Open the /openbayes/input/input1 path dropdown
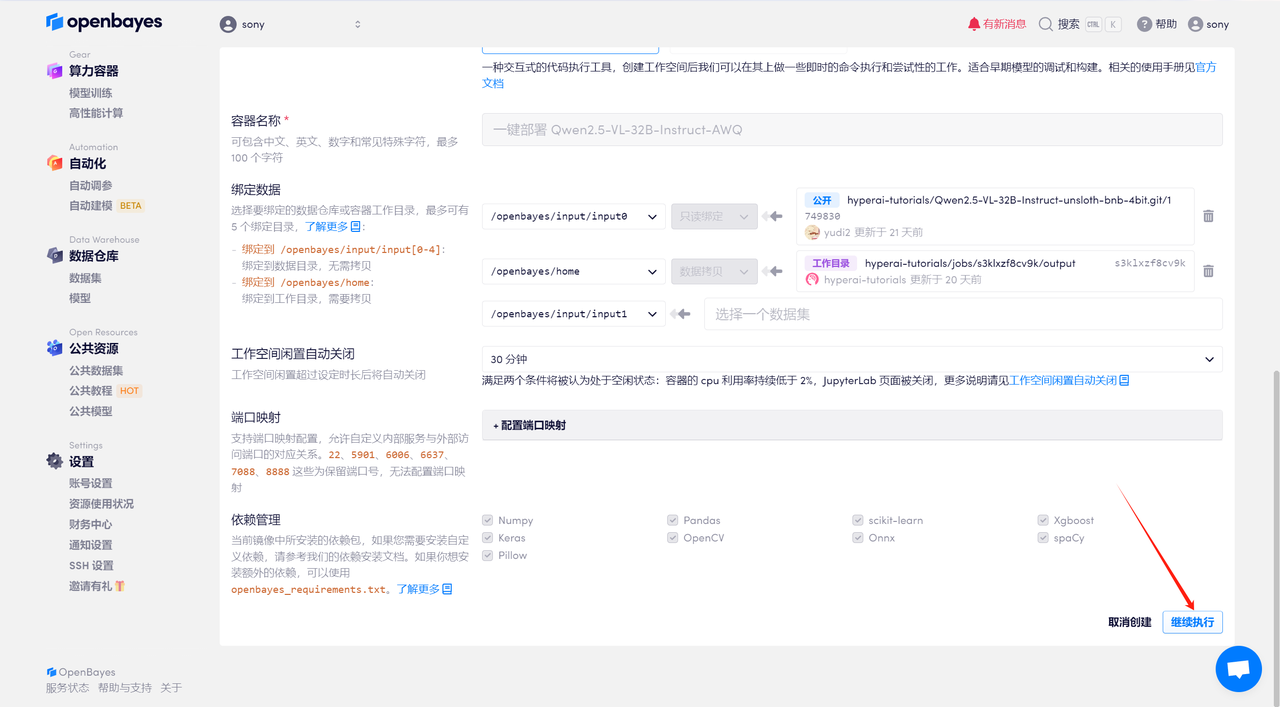The width and height of the screenshot is (1280, 707). point(574,314)
